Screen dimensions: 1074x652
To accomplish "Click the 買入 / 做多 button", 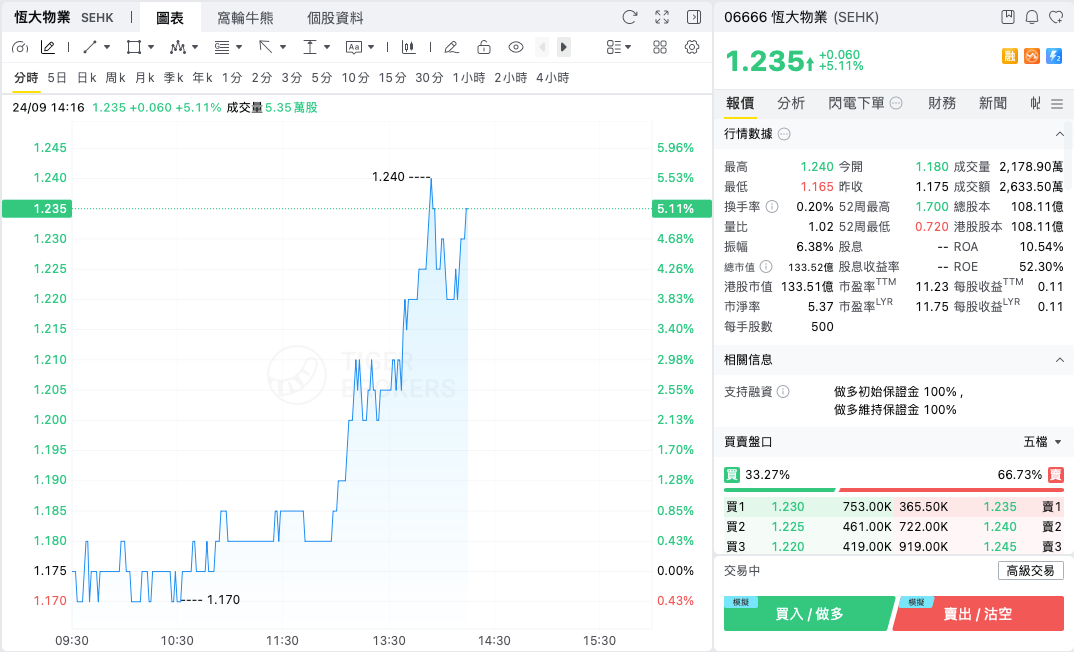I will pos(808,614).
